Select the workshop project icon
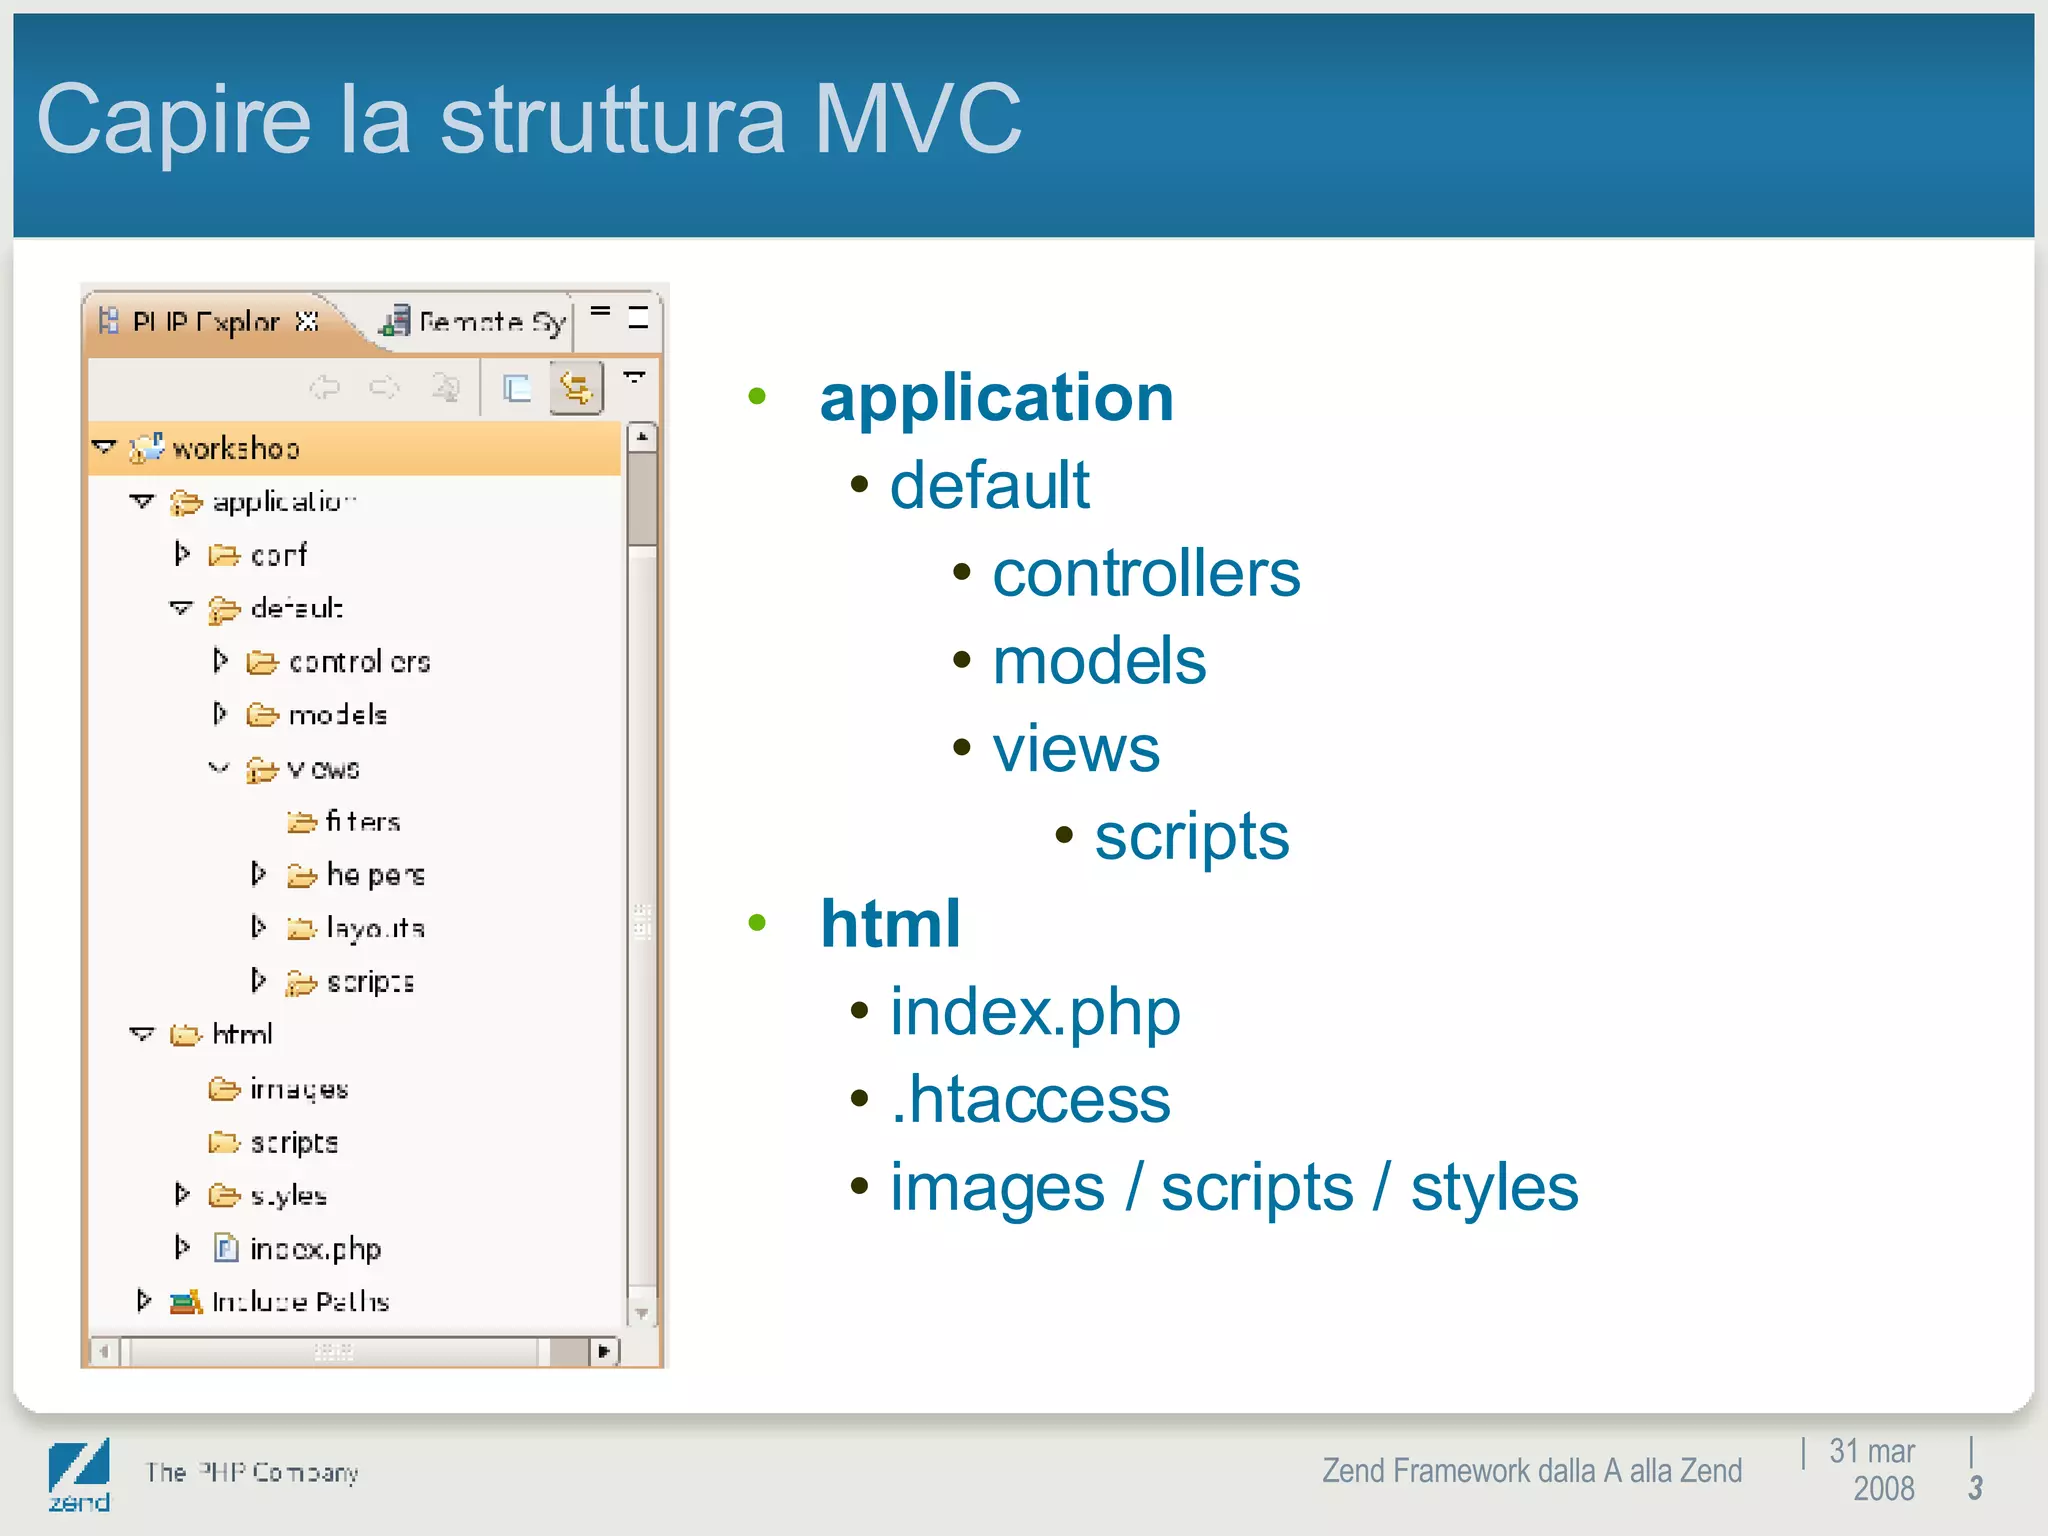Image resolution: width=2048 pixels, height=1536 pixels. point(147,447)
